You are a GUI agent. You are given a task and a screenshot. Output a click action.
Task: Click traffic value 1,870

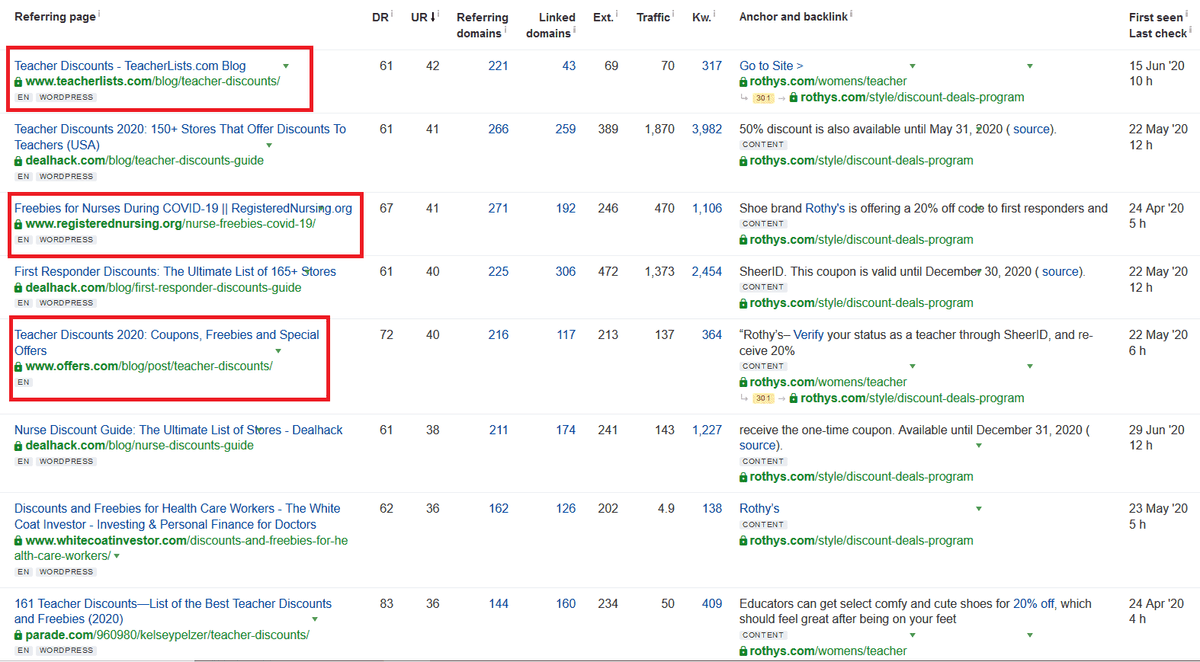click(x=660, y=129)
